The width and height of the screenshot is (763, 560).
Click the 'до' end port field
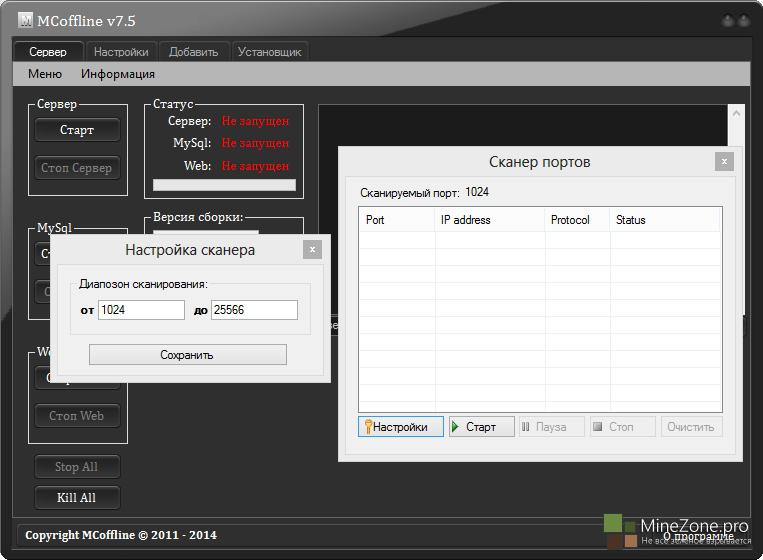(254, 310)
